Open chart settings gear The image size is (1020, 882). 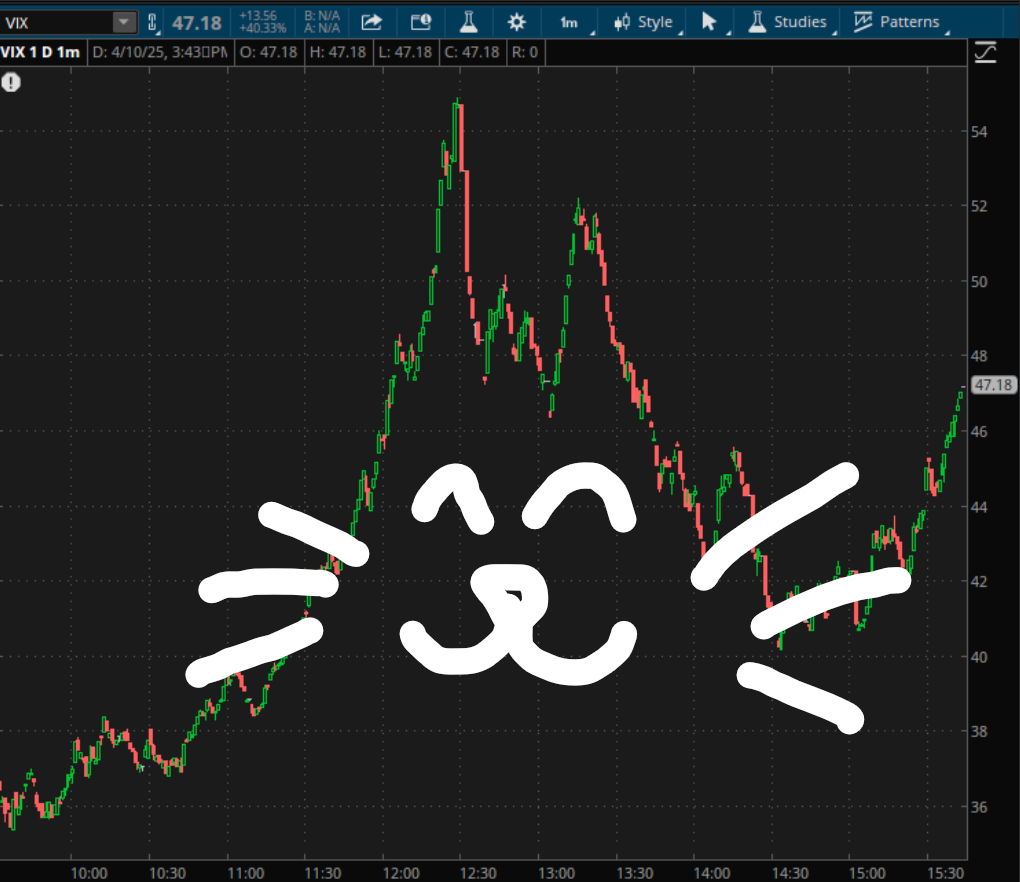[517, 22]
